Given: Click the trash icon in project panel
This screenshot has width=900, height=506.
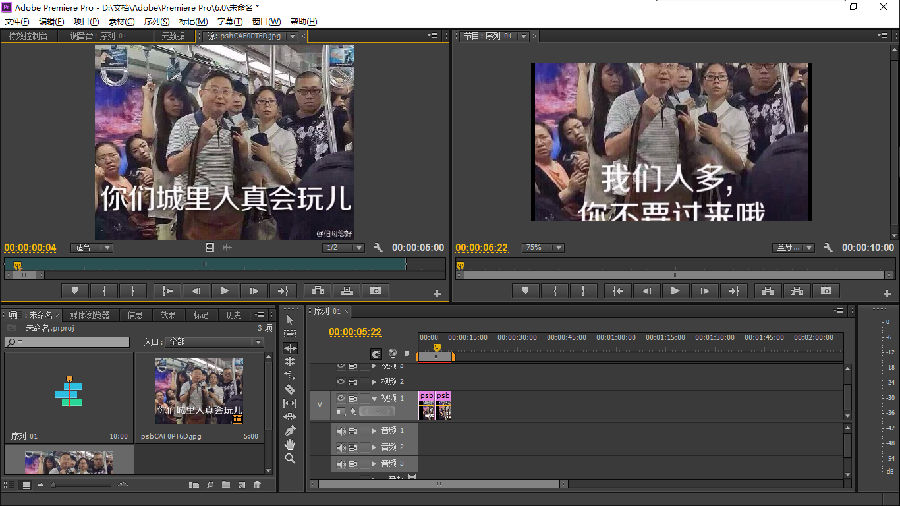Looking at the screenshot, I should point(257,485).
